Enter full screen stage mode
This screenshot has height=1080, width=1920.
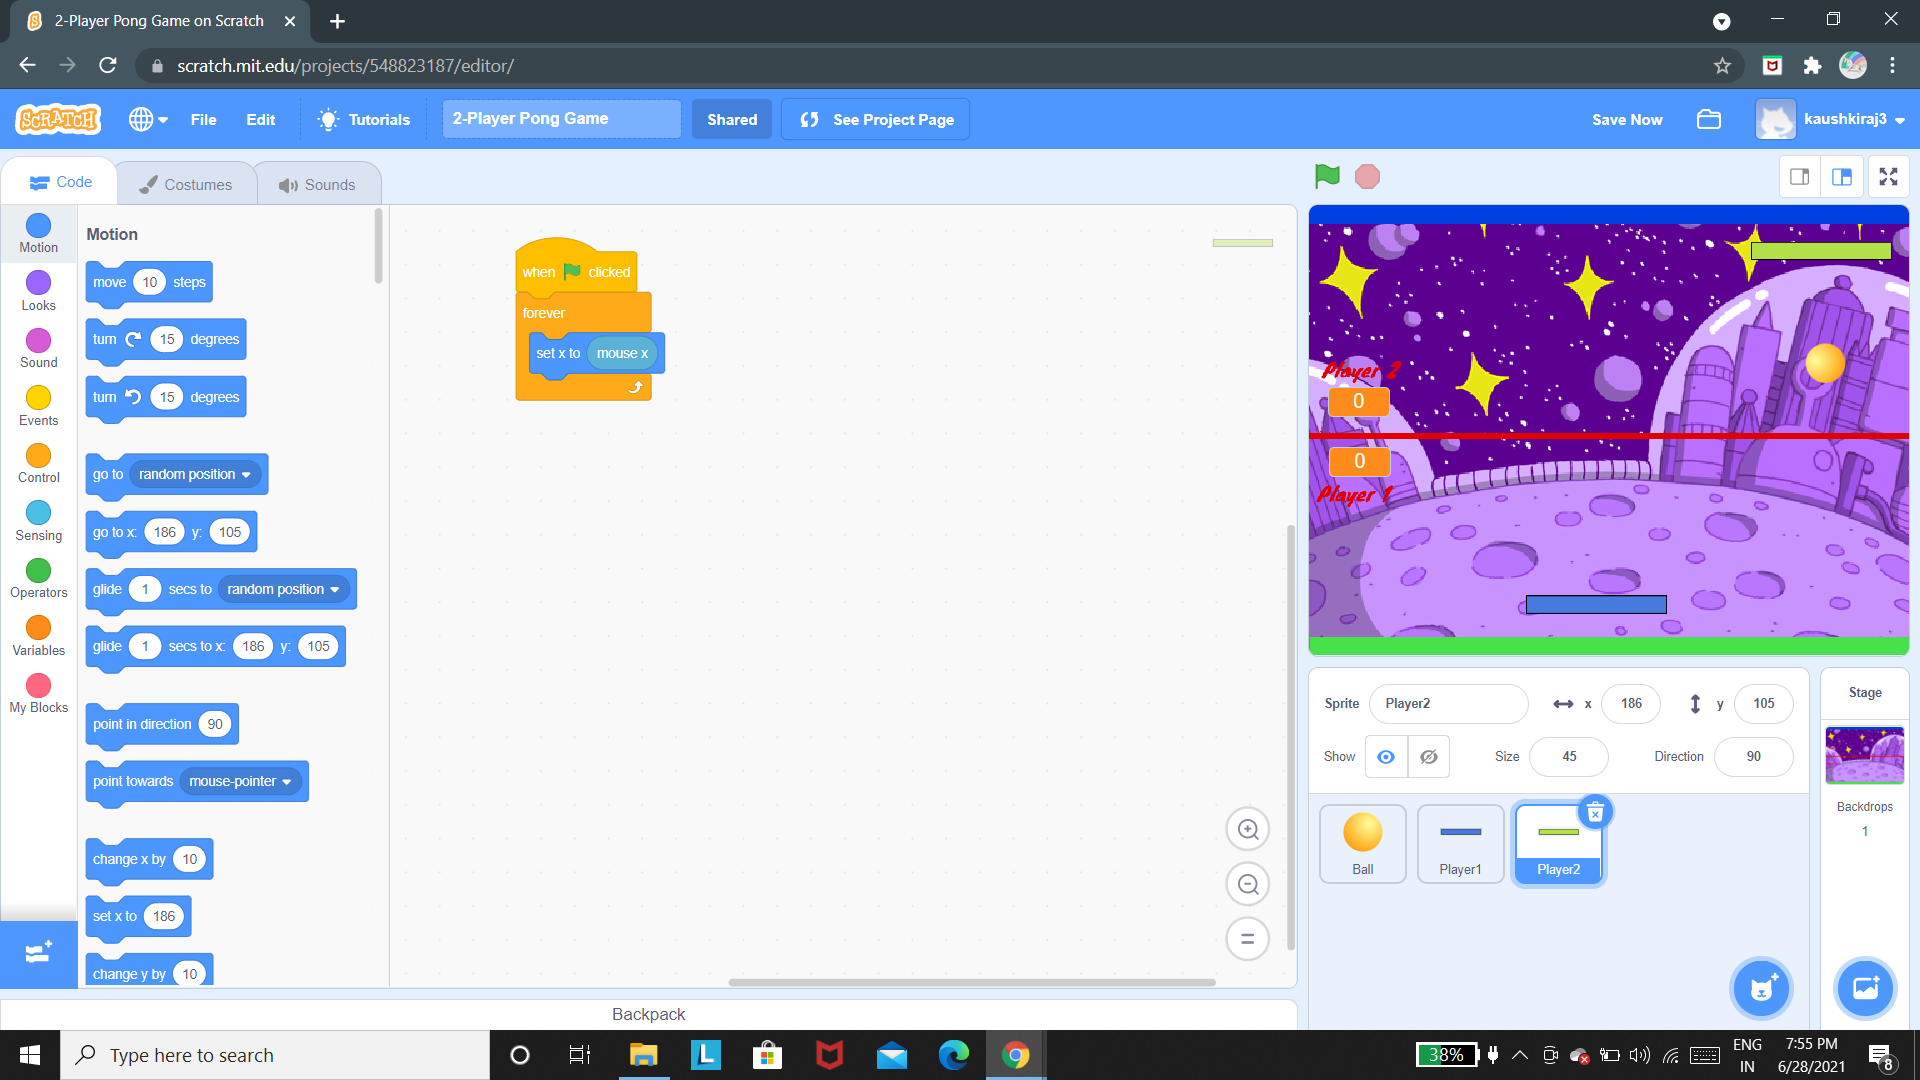pyautogui.click(x=1888, y=177)
